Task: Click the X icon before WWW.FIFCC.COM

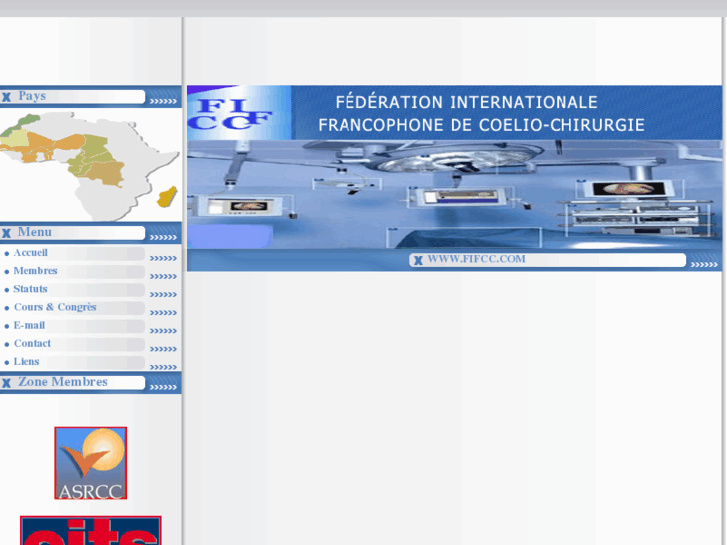Action: (x=418, y=260)
